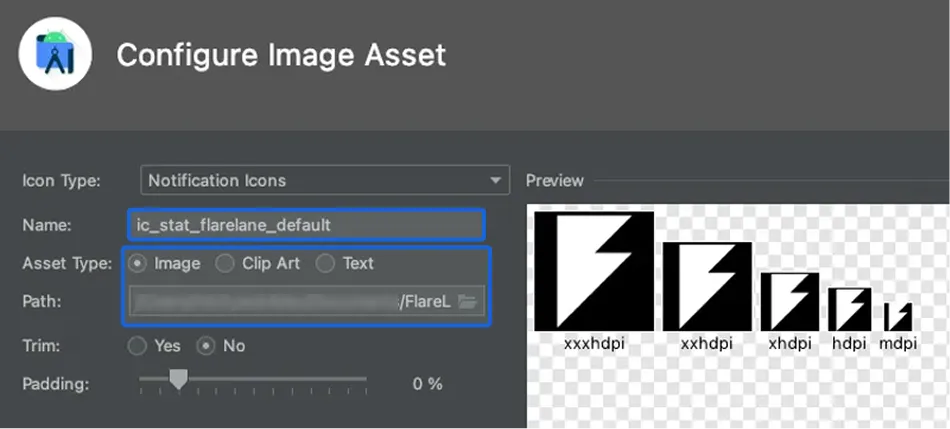Click the Name field ic_stat_flarelane_default

[306, 225]
